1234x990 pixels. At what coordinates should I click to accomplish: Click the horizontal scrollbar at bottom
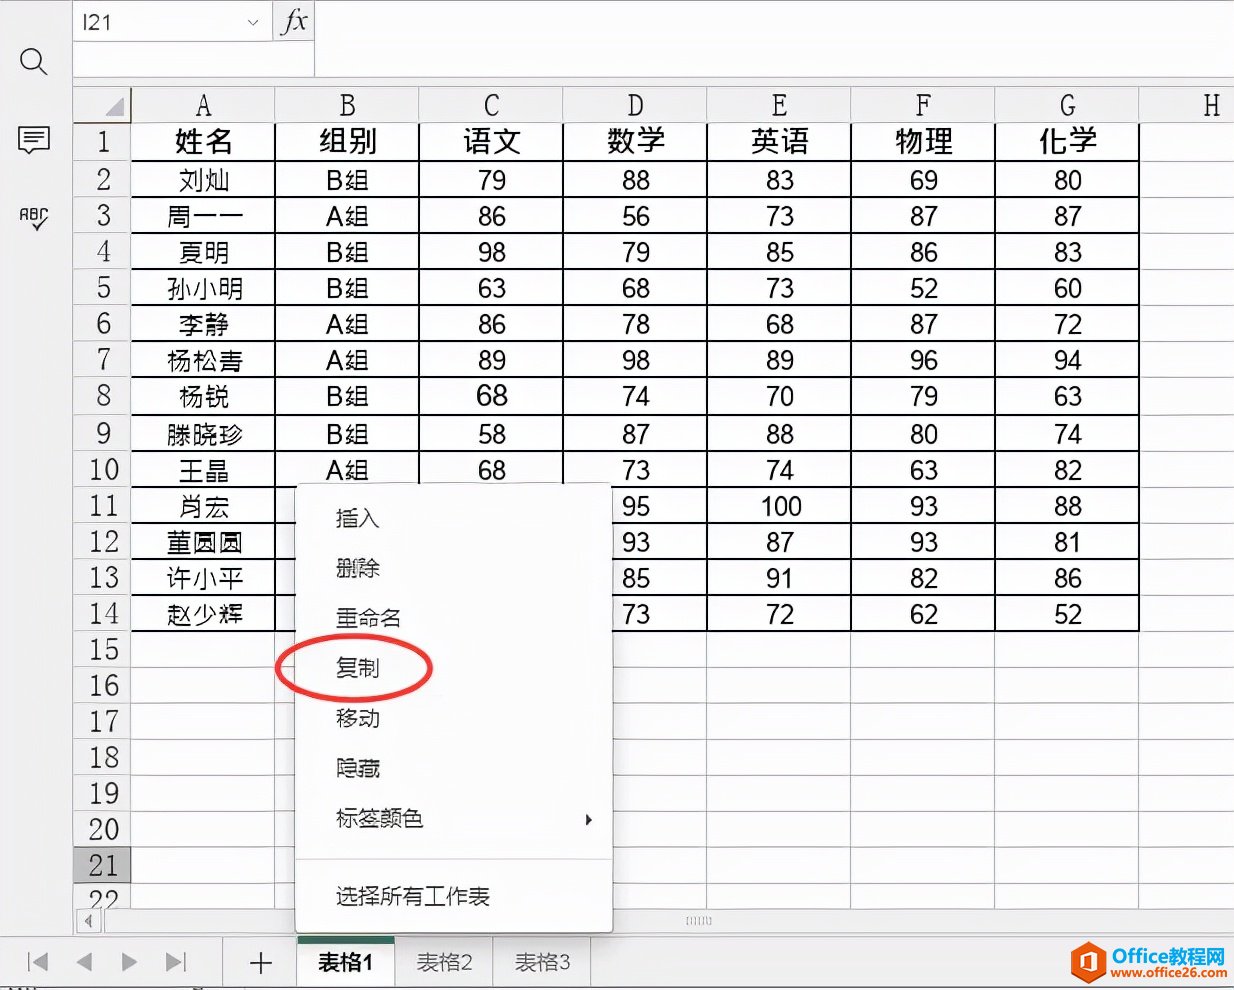(699, 920)
